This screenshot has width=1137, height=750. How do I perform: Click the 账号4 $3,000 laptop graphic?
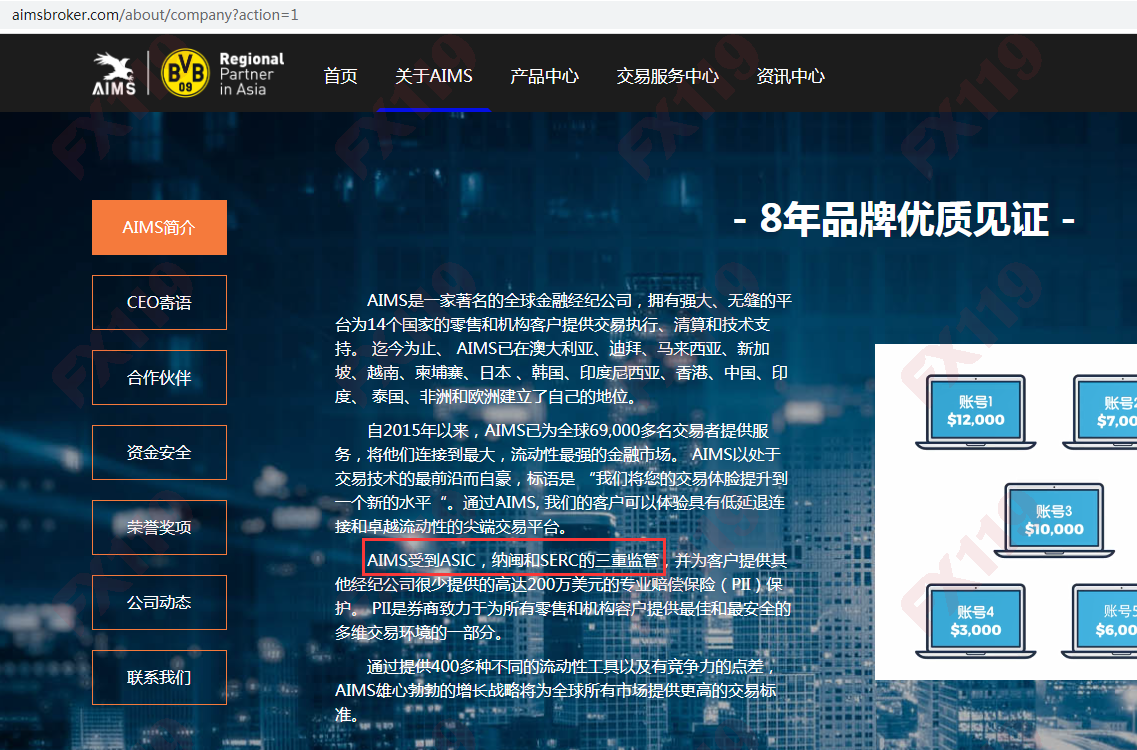[x=975, y=622]
